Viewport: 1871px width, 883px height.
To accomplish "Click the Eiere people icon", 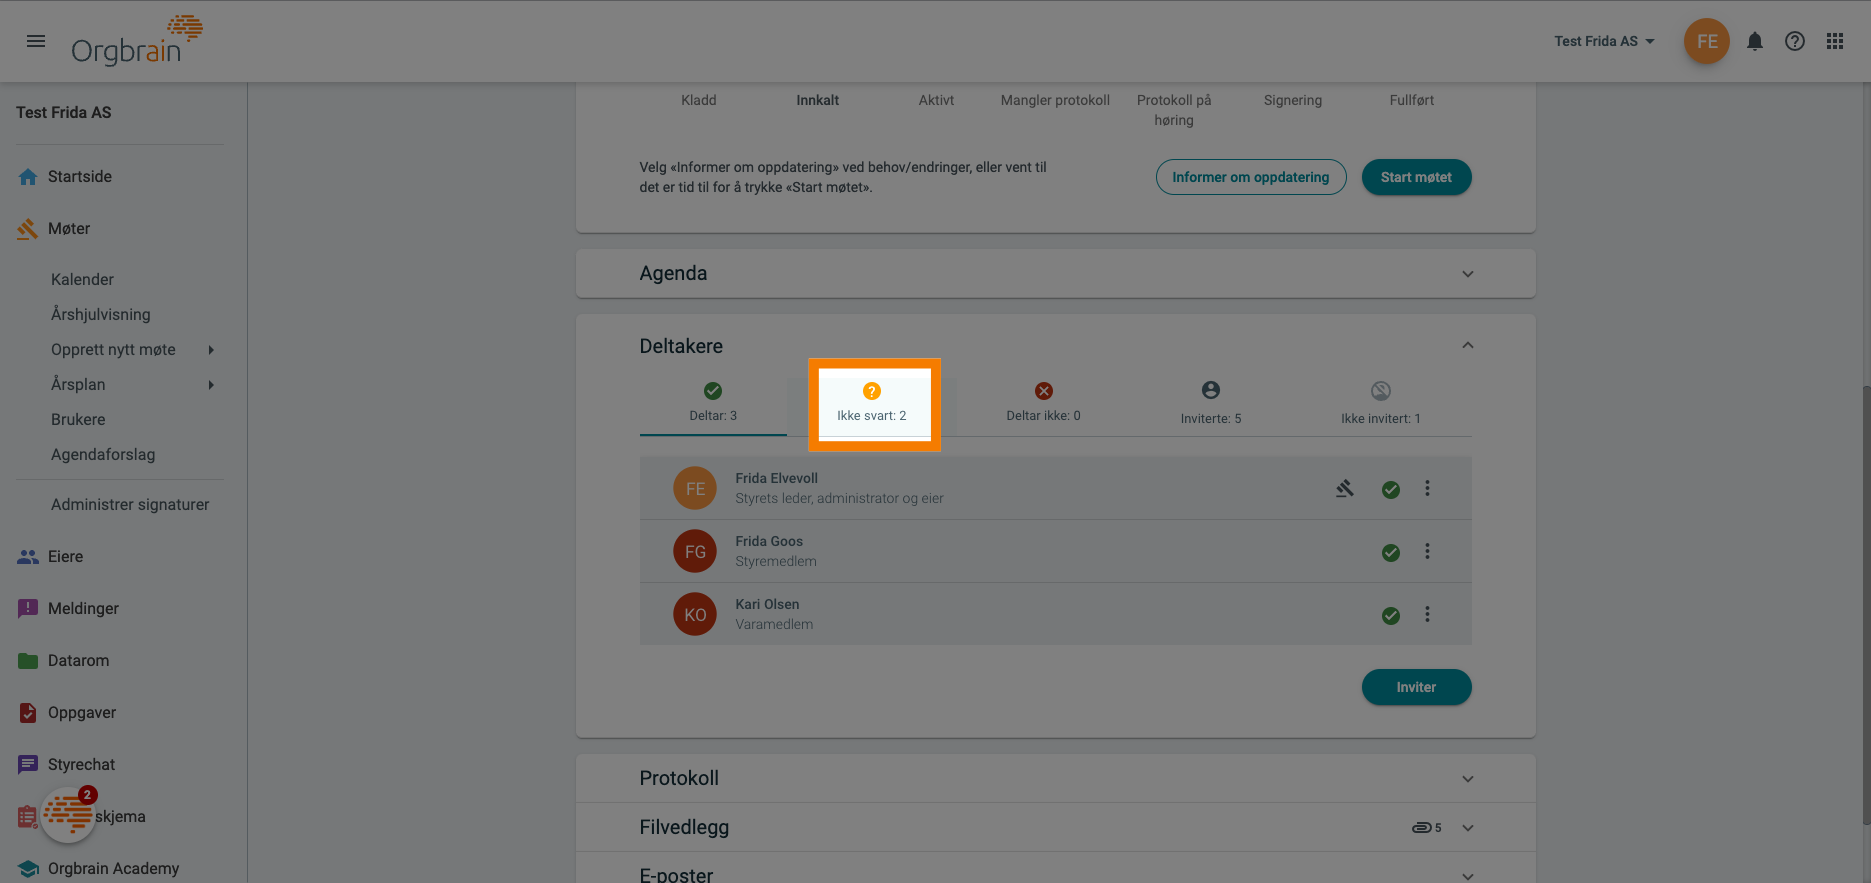I will (x=28, y=557).
